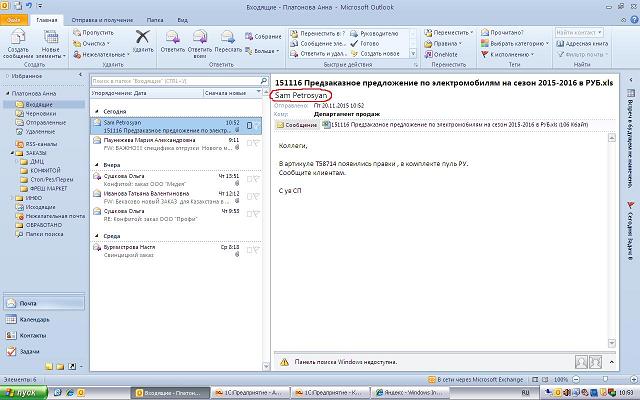Open the 1С:Предприятие - А... taskbar button
Screen dimensions: 640x400
click(x=250, y=393)
